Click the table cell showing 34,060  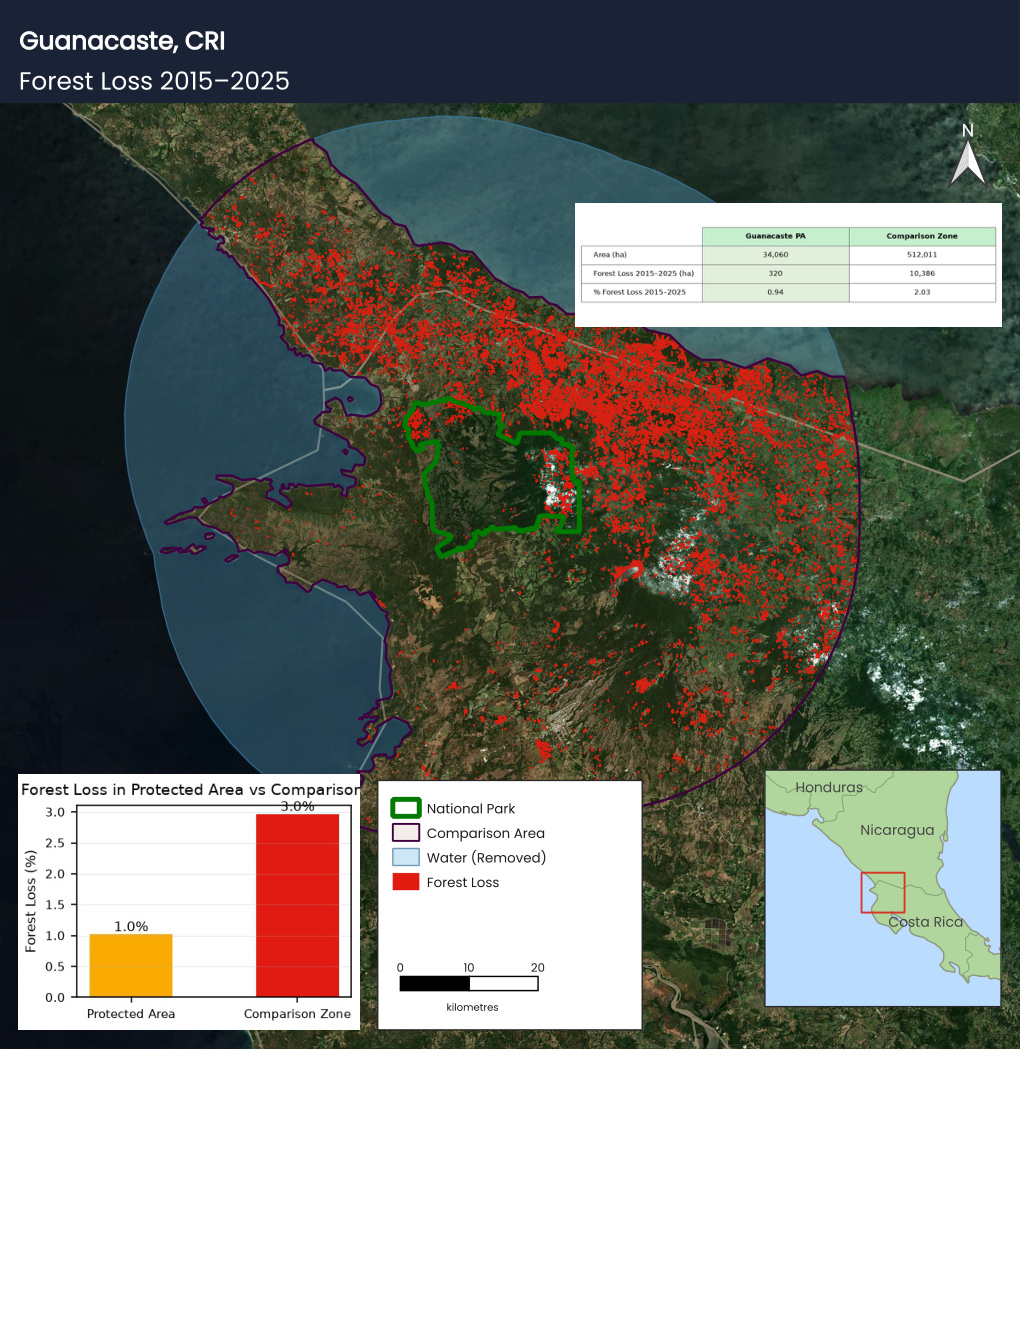click(775, 255)
